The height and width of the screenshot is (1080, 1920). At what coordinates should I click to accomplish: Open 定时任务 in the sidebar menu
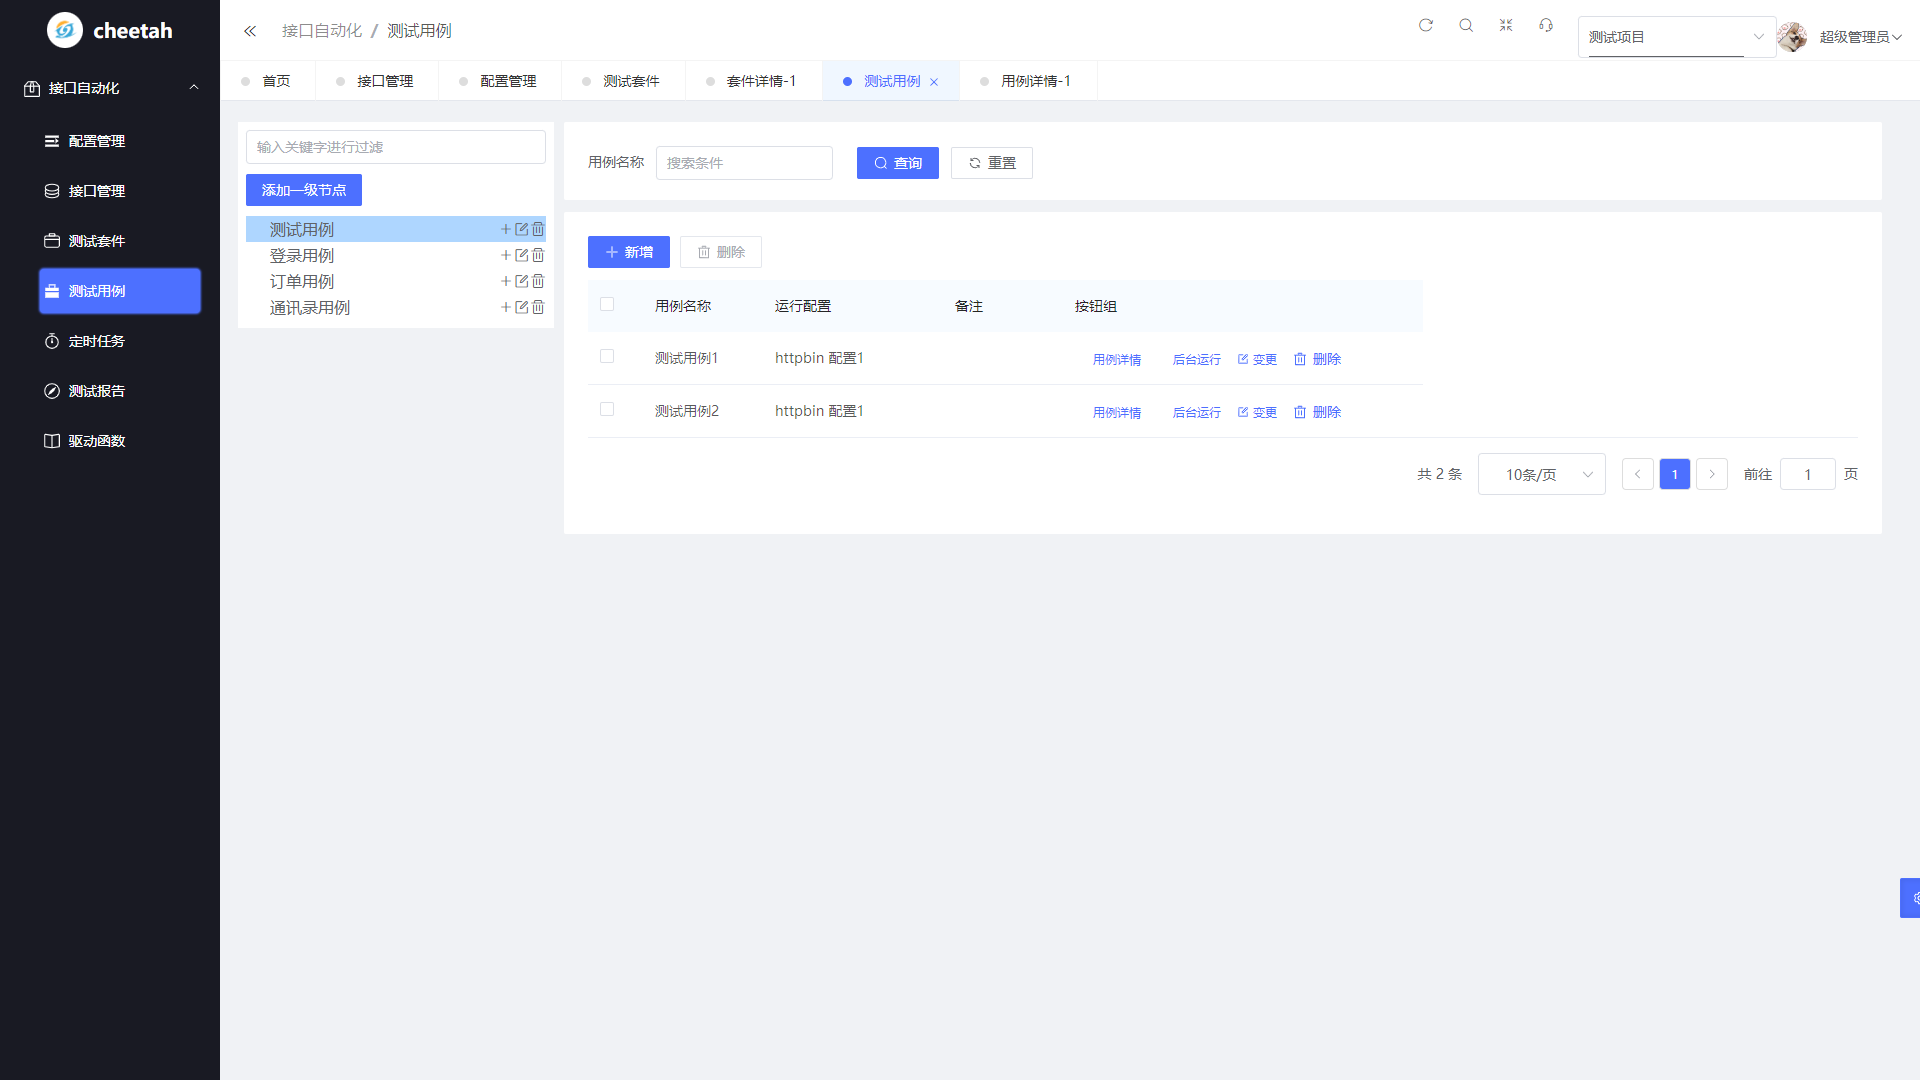click(97, 341)
